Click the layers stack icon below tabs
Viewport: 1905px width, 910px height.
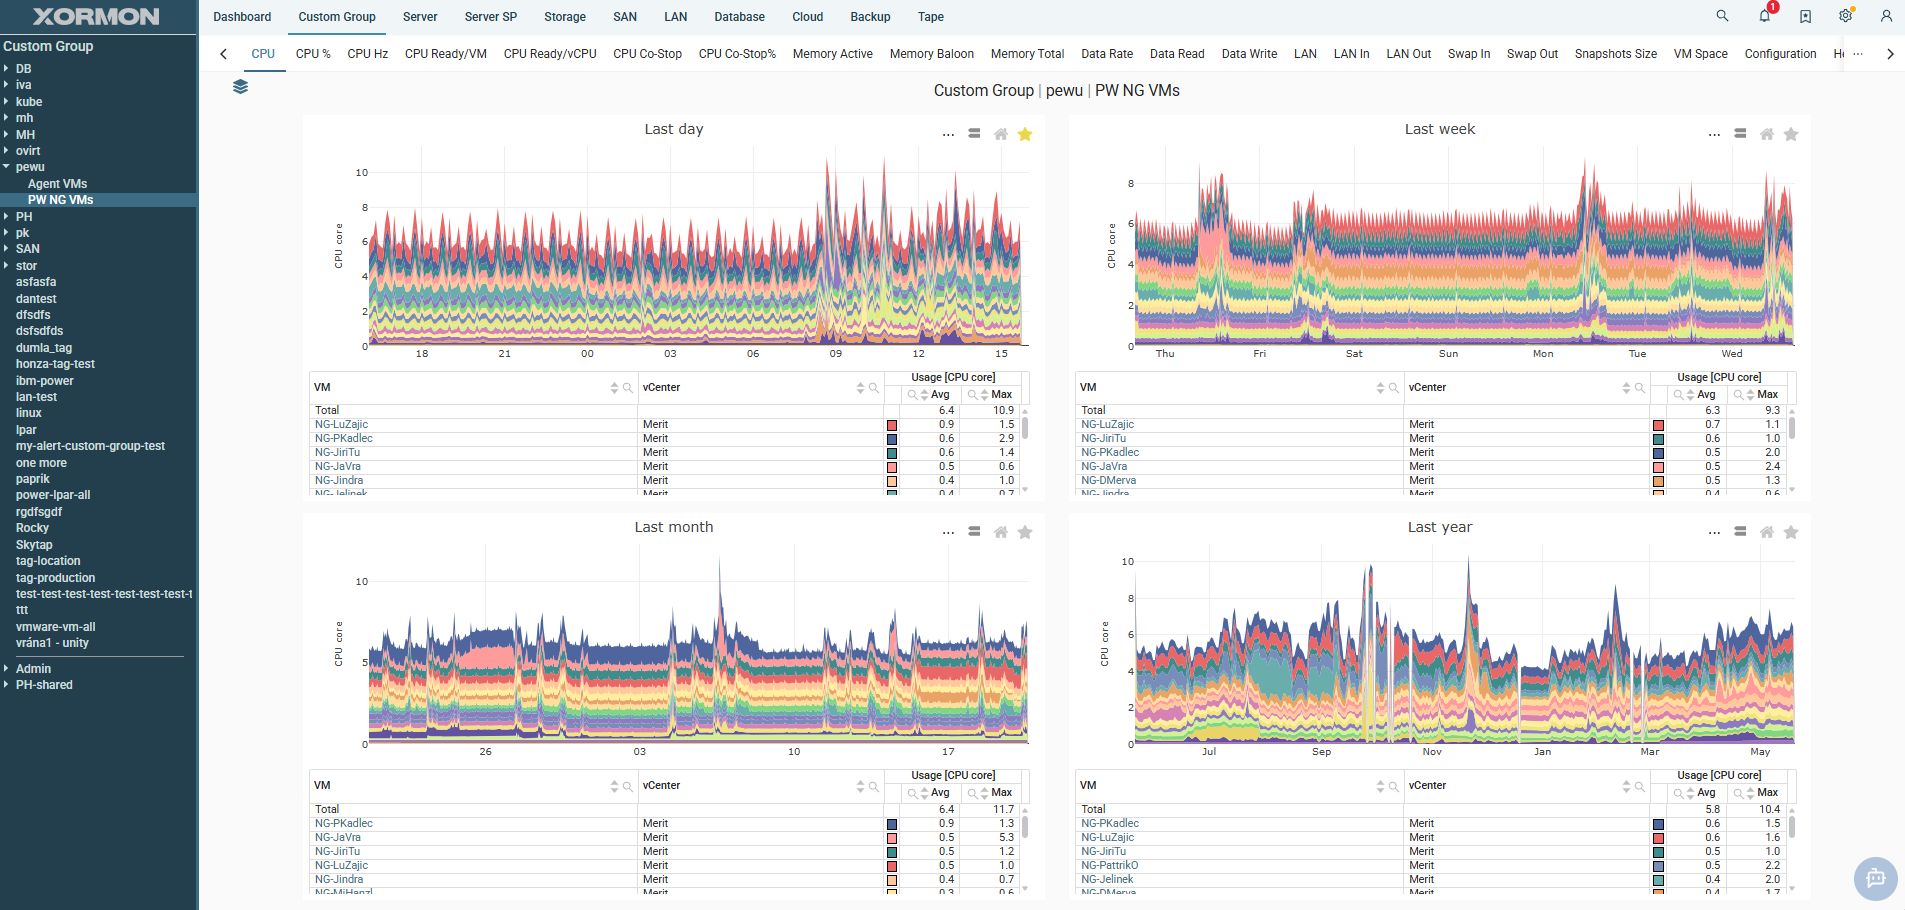[240, 87]
